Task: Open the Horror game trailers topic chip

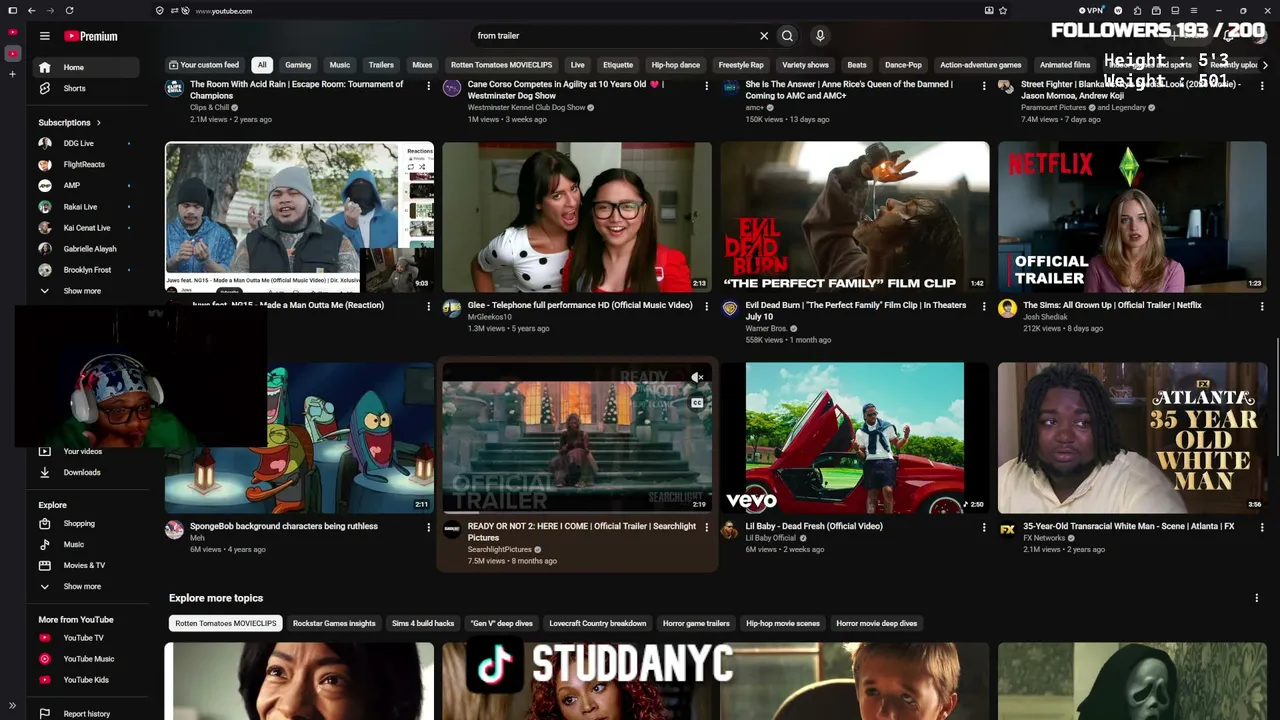Action: coord(696,624)
